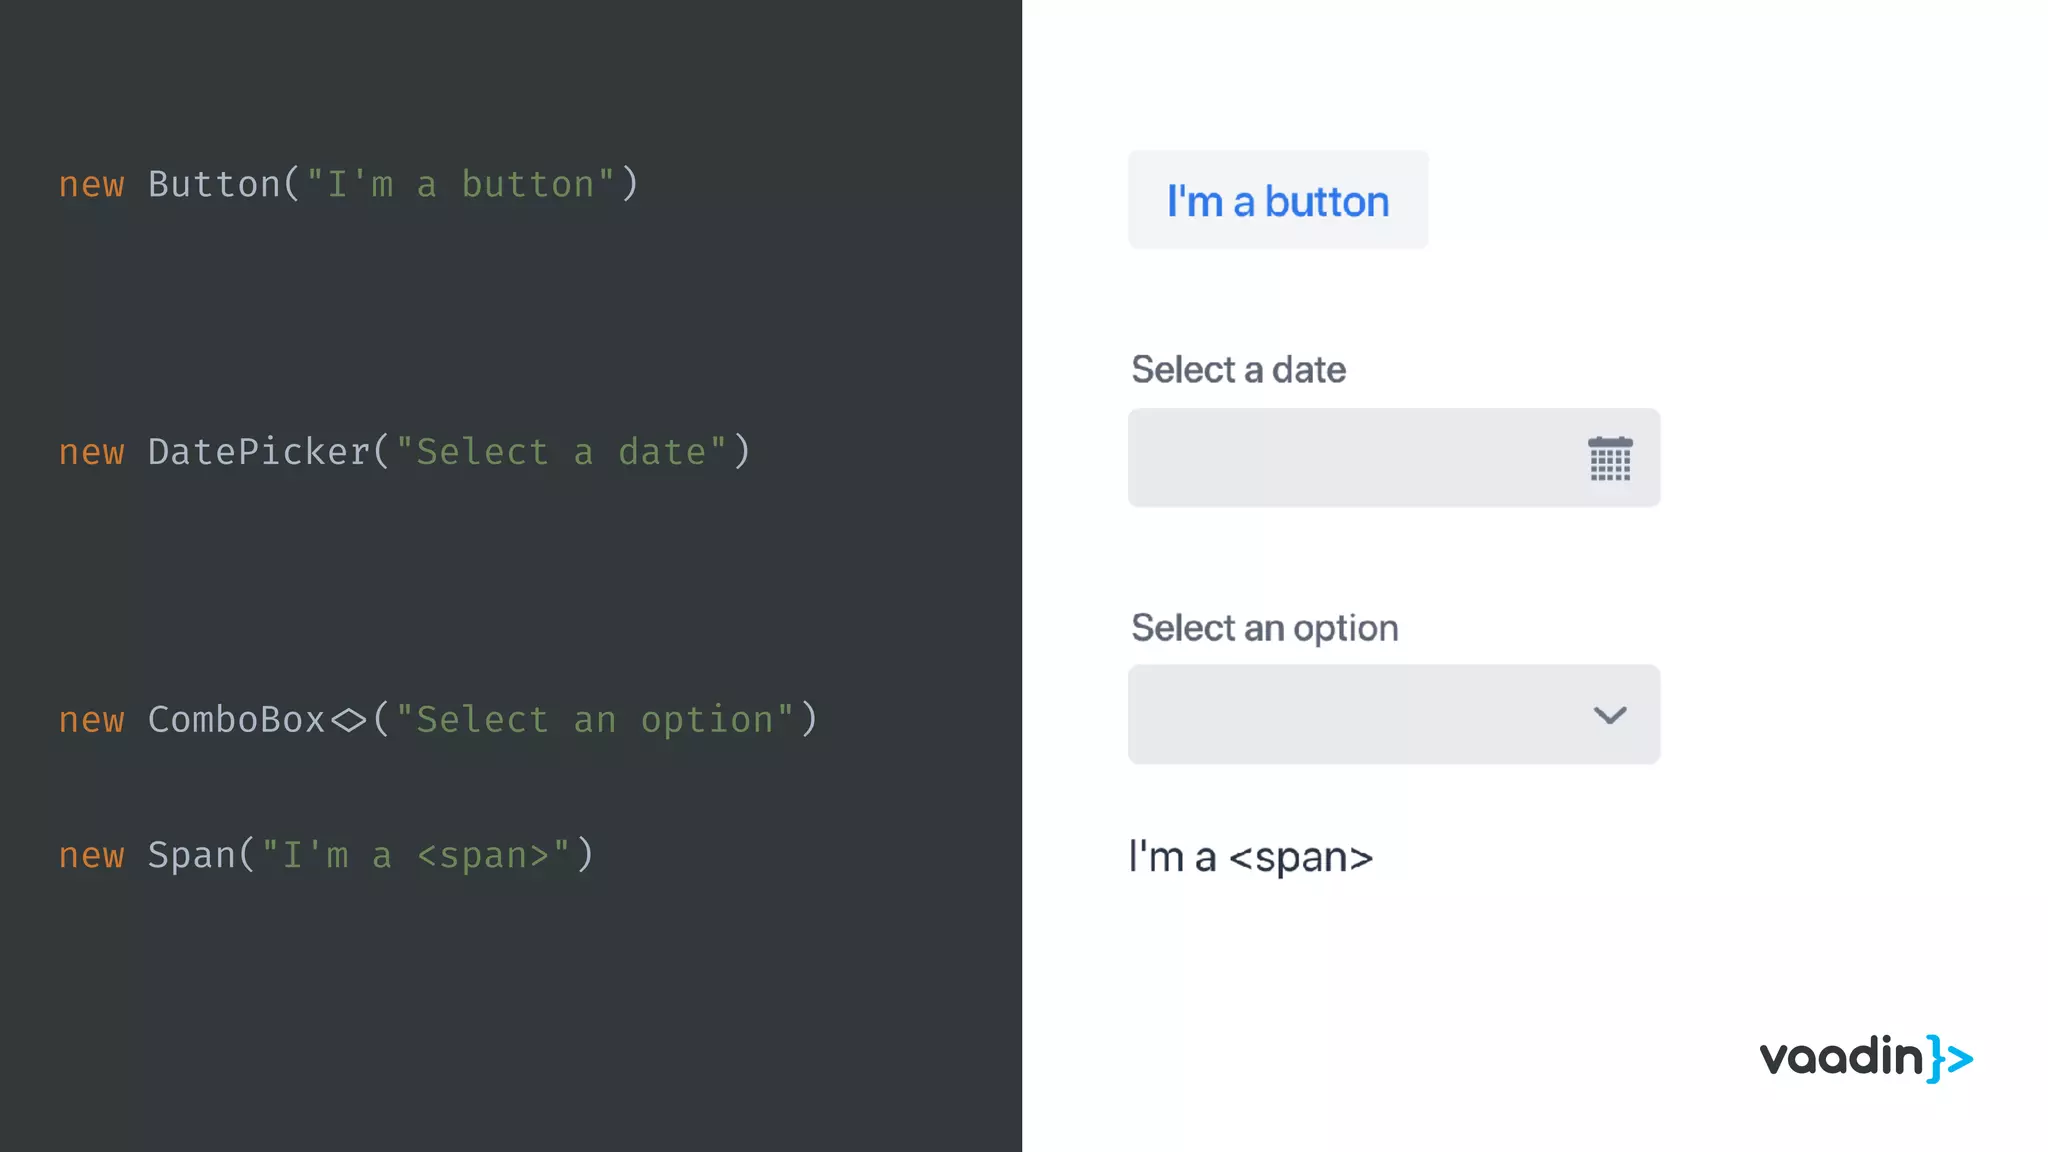Click the Select an option label
Image resolution: width=2048 pixels, height=1152 pixels.
1264,628
